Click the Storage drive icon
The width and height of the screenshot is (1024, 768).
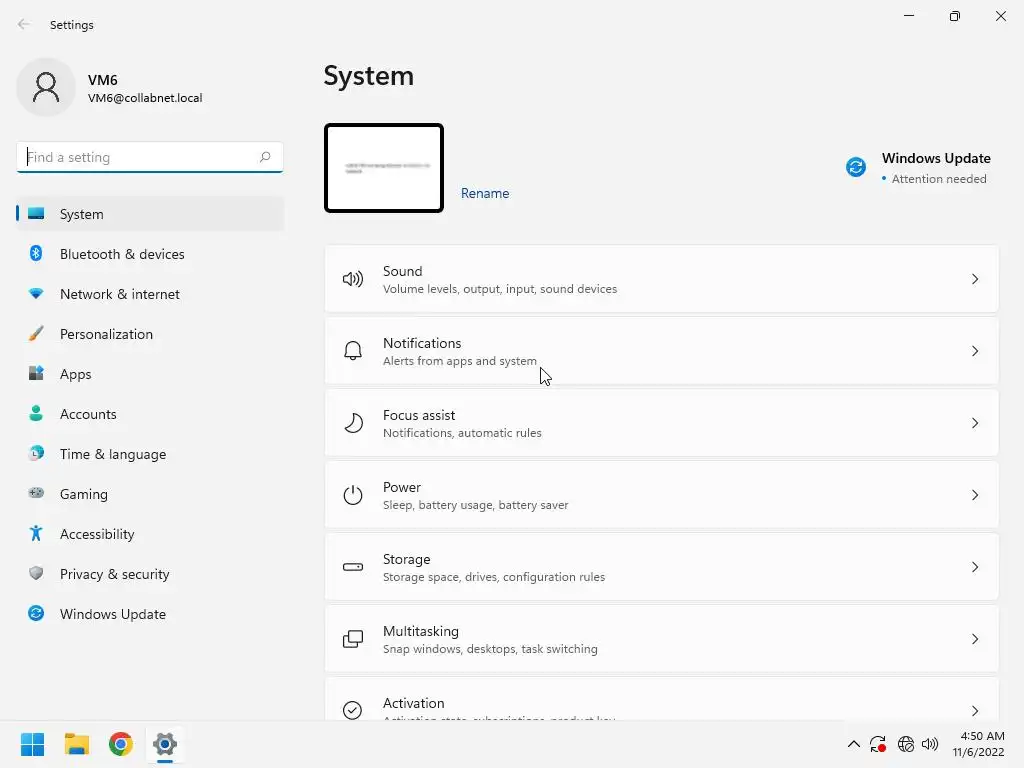click(x=353, y=567)
